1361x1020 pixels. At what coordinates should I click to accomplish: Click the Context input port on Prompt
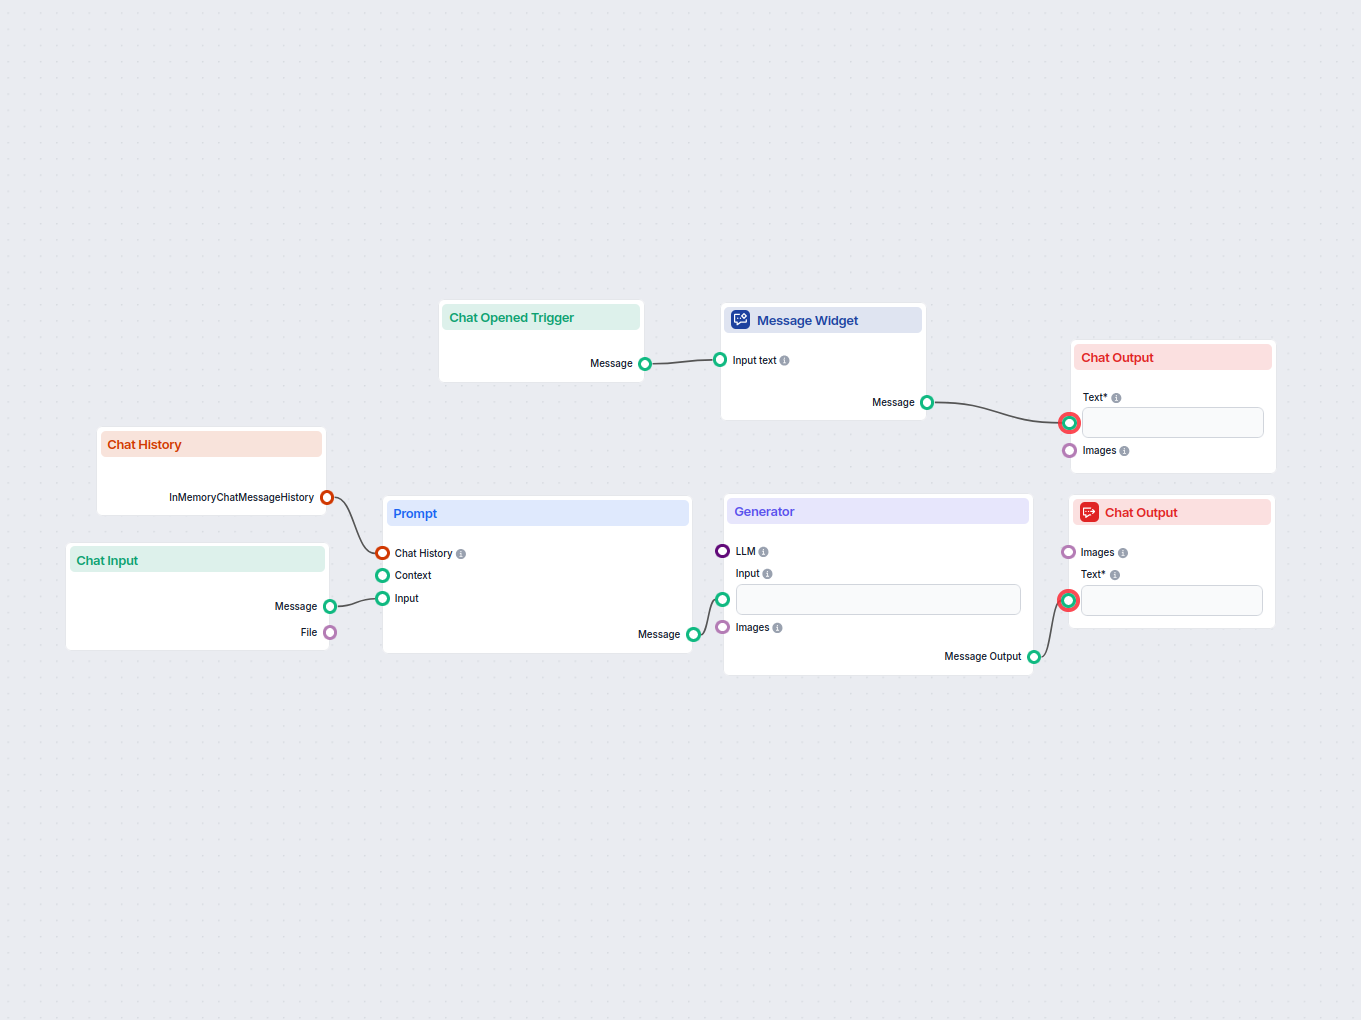click(x=382, y=575)
